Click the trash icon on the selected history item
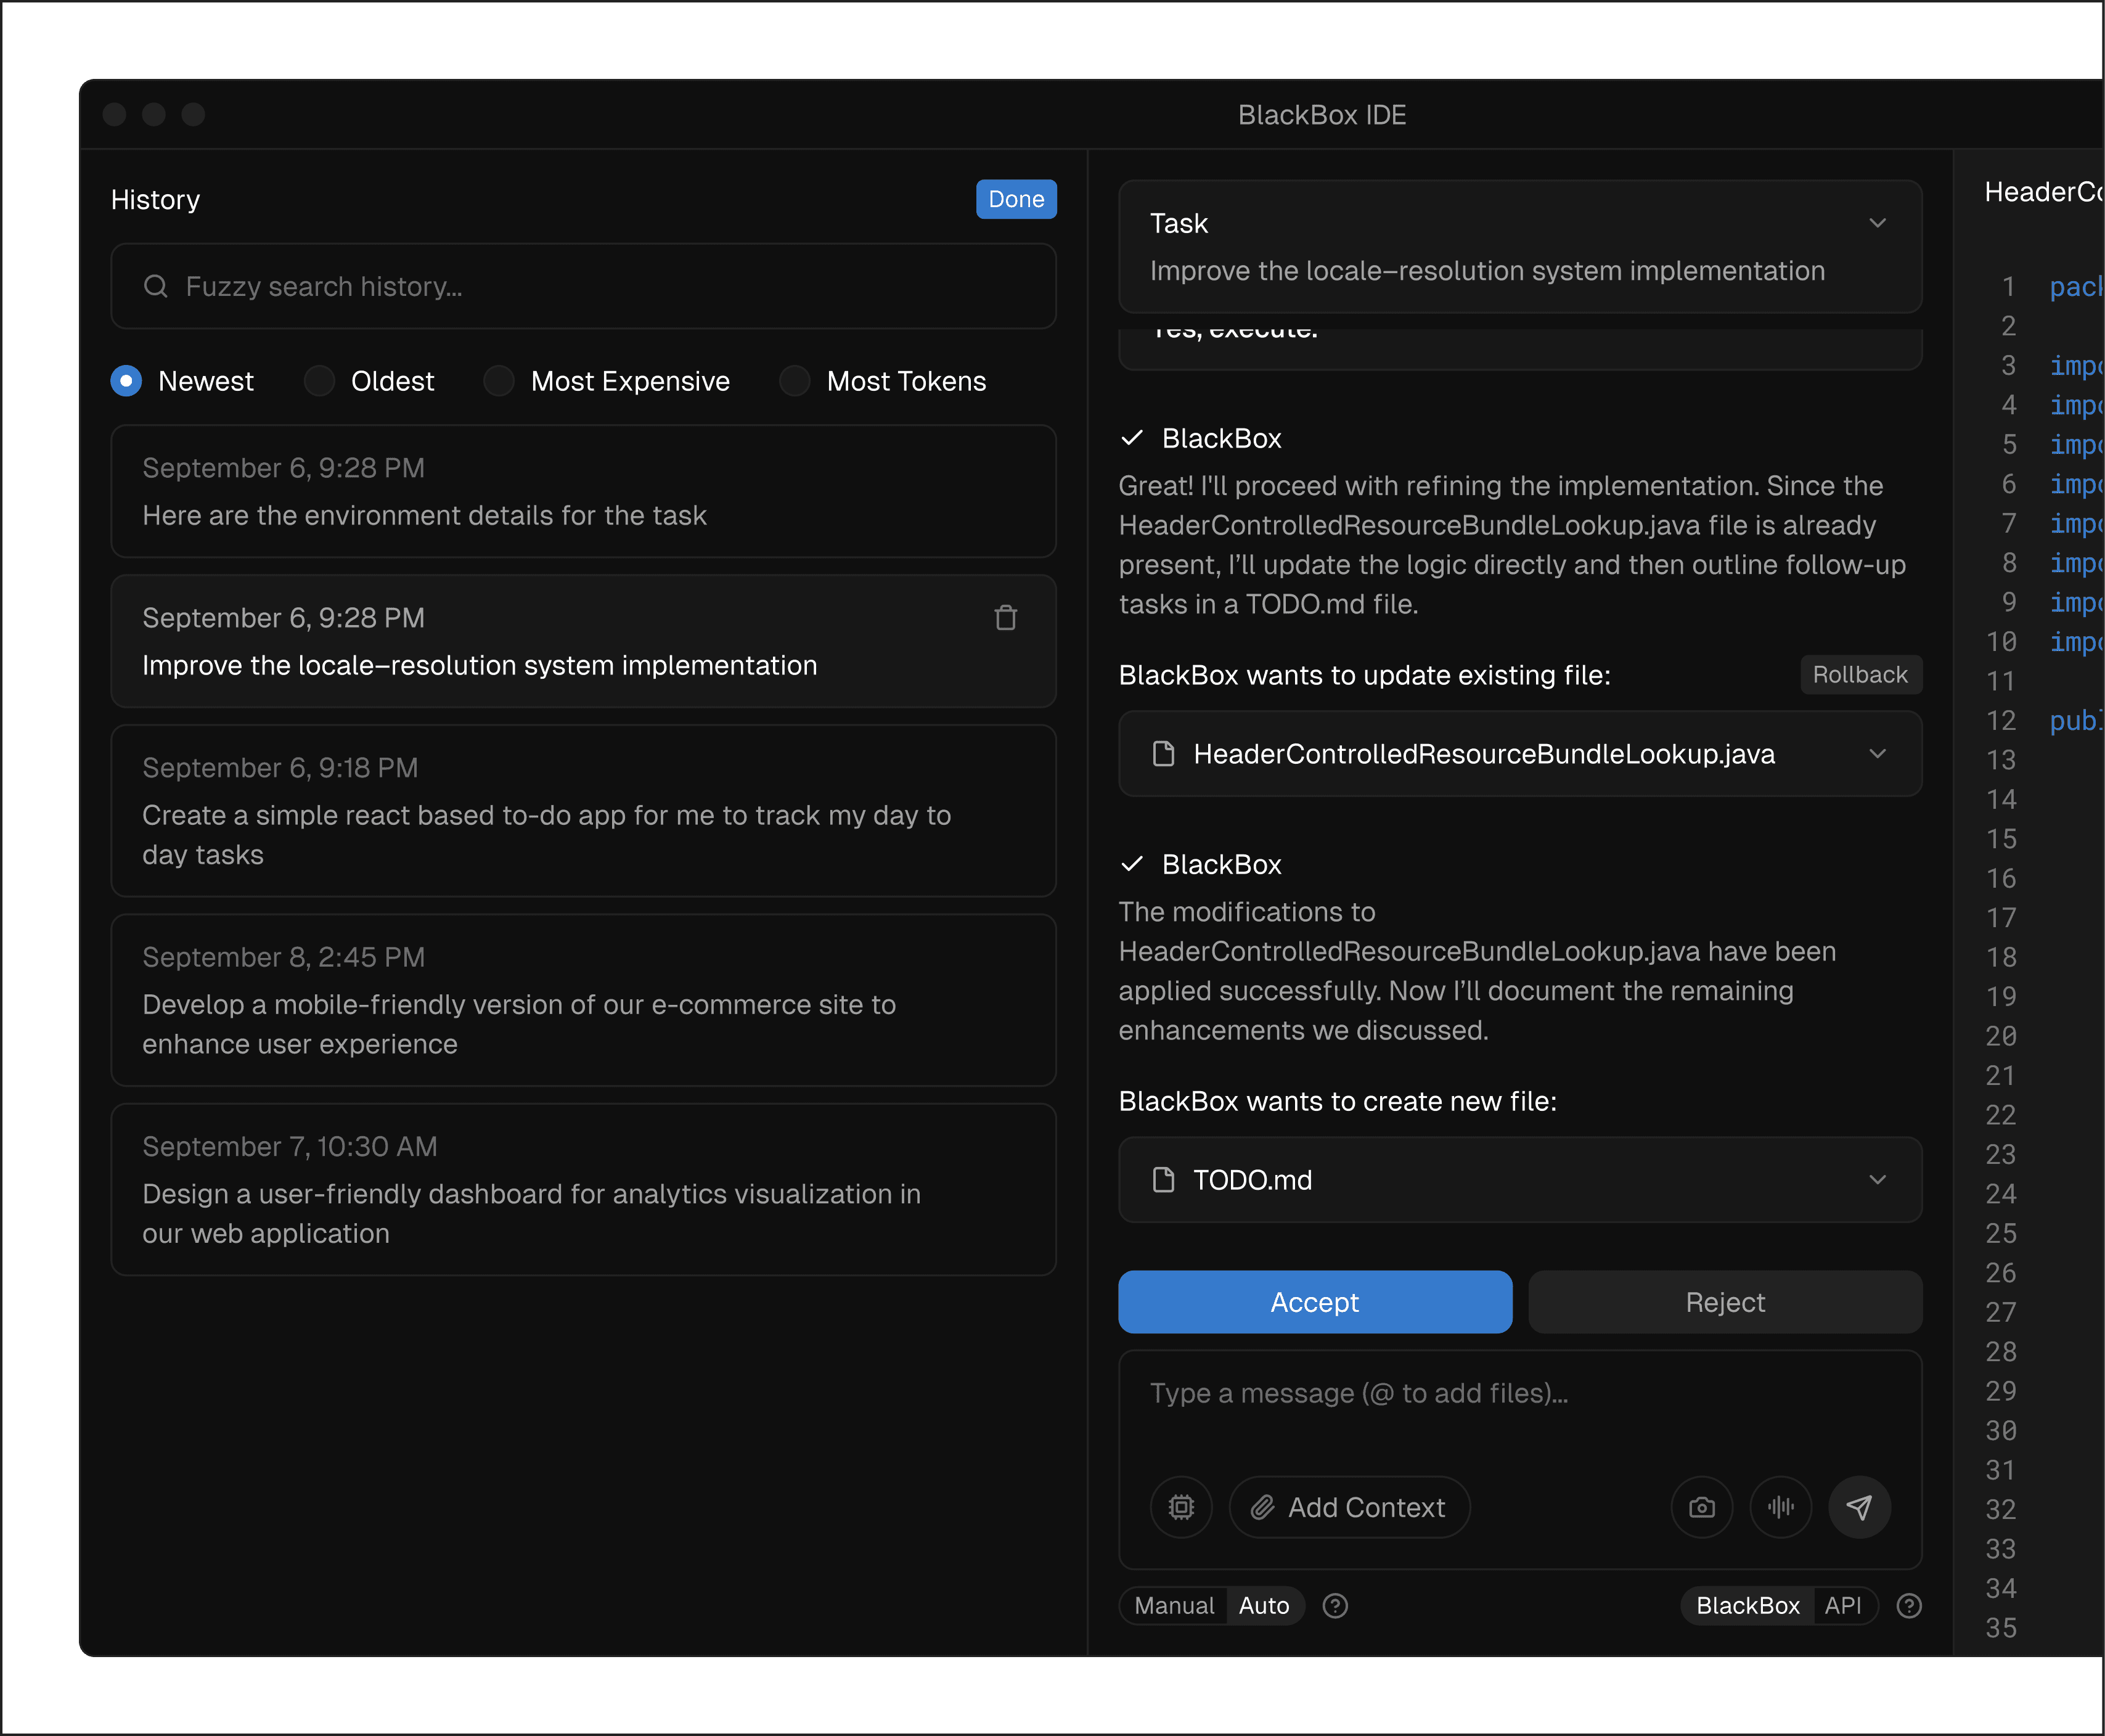 pyautogui.click(x=1005, y=618)
